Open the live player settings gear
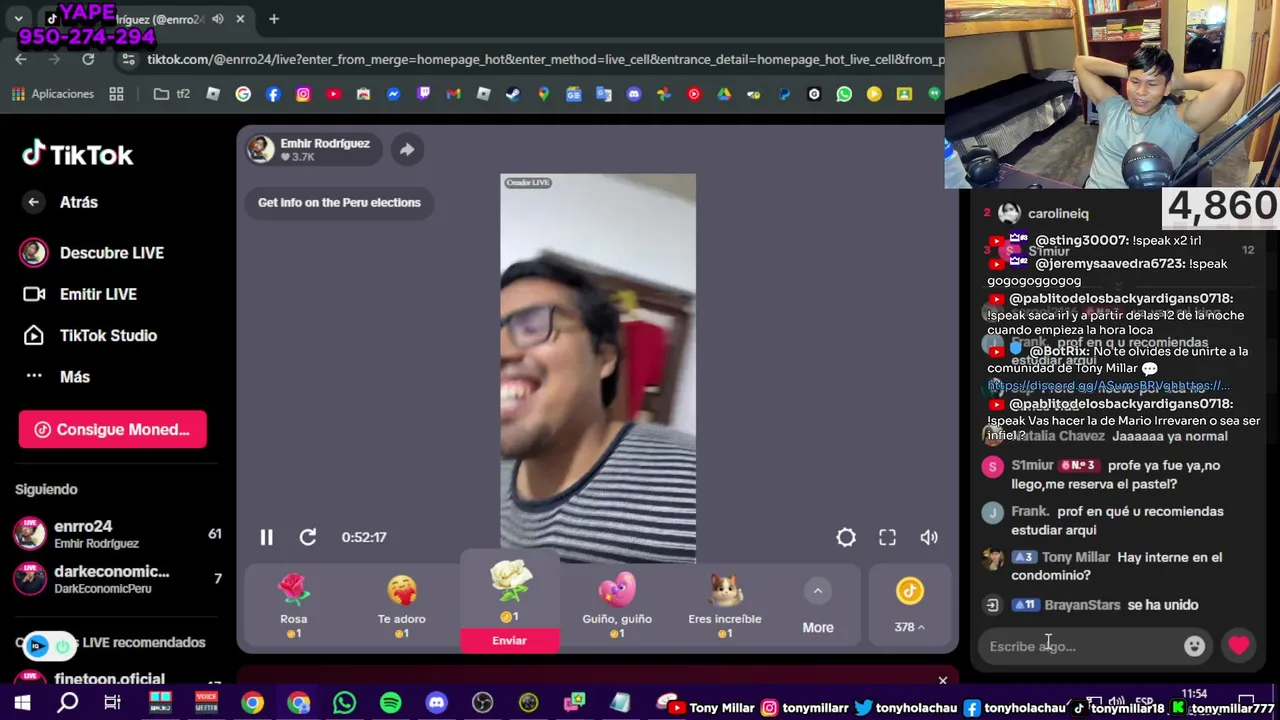 pos(846,537)
